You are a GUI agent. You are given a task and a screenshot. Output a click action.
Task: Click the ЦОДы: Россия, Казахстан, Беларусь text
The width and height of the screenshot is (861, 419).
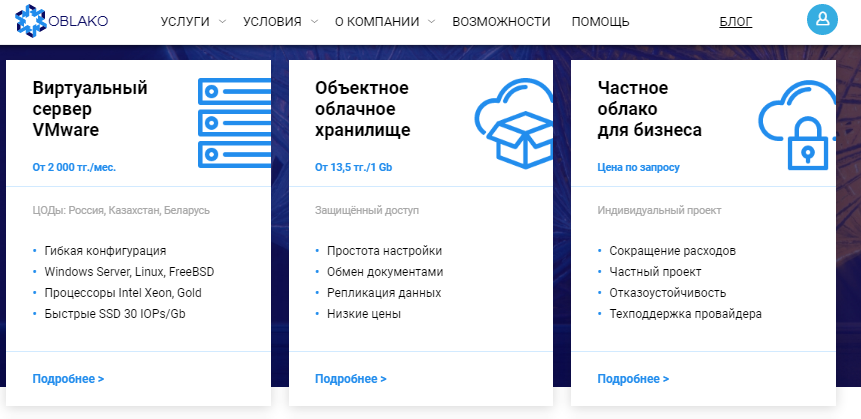(121, 210)
